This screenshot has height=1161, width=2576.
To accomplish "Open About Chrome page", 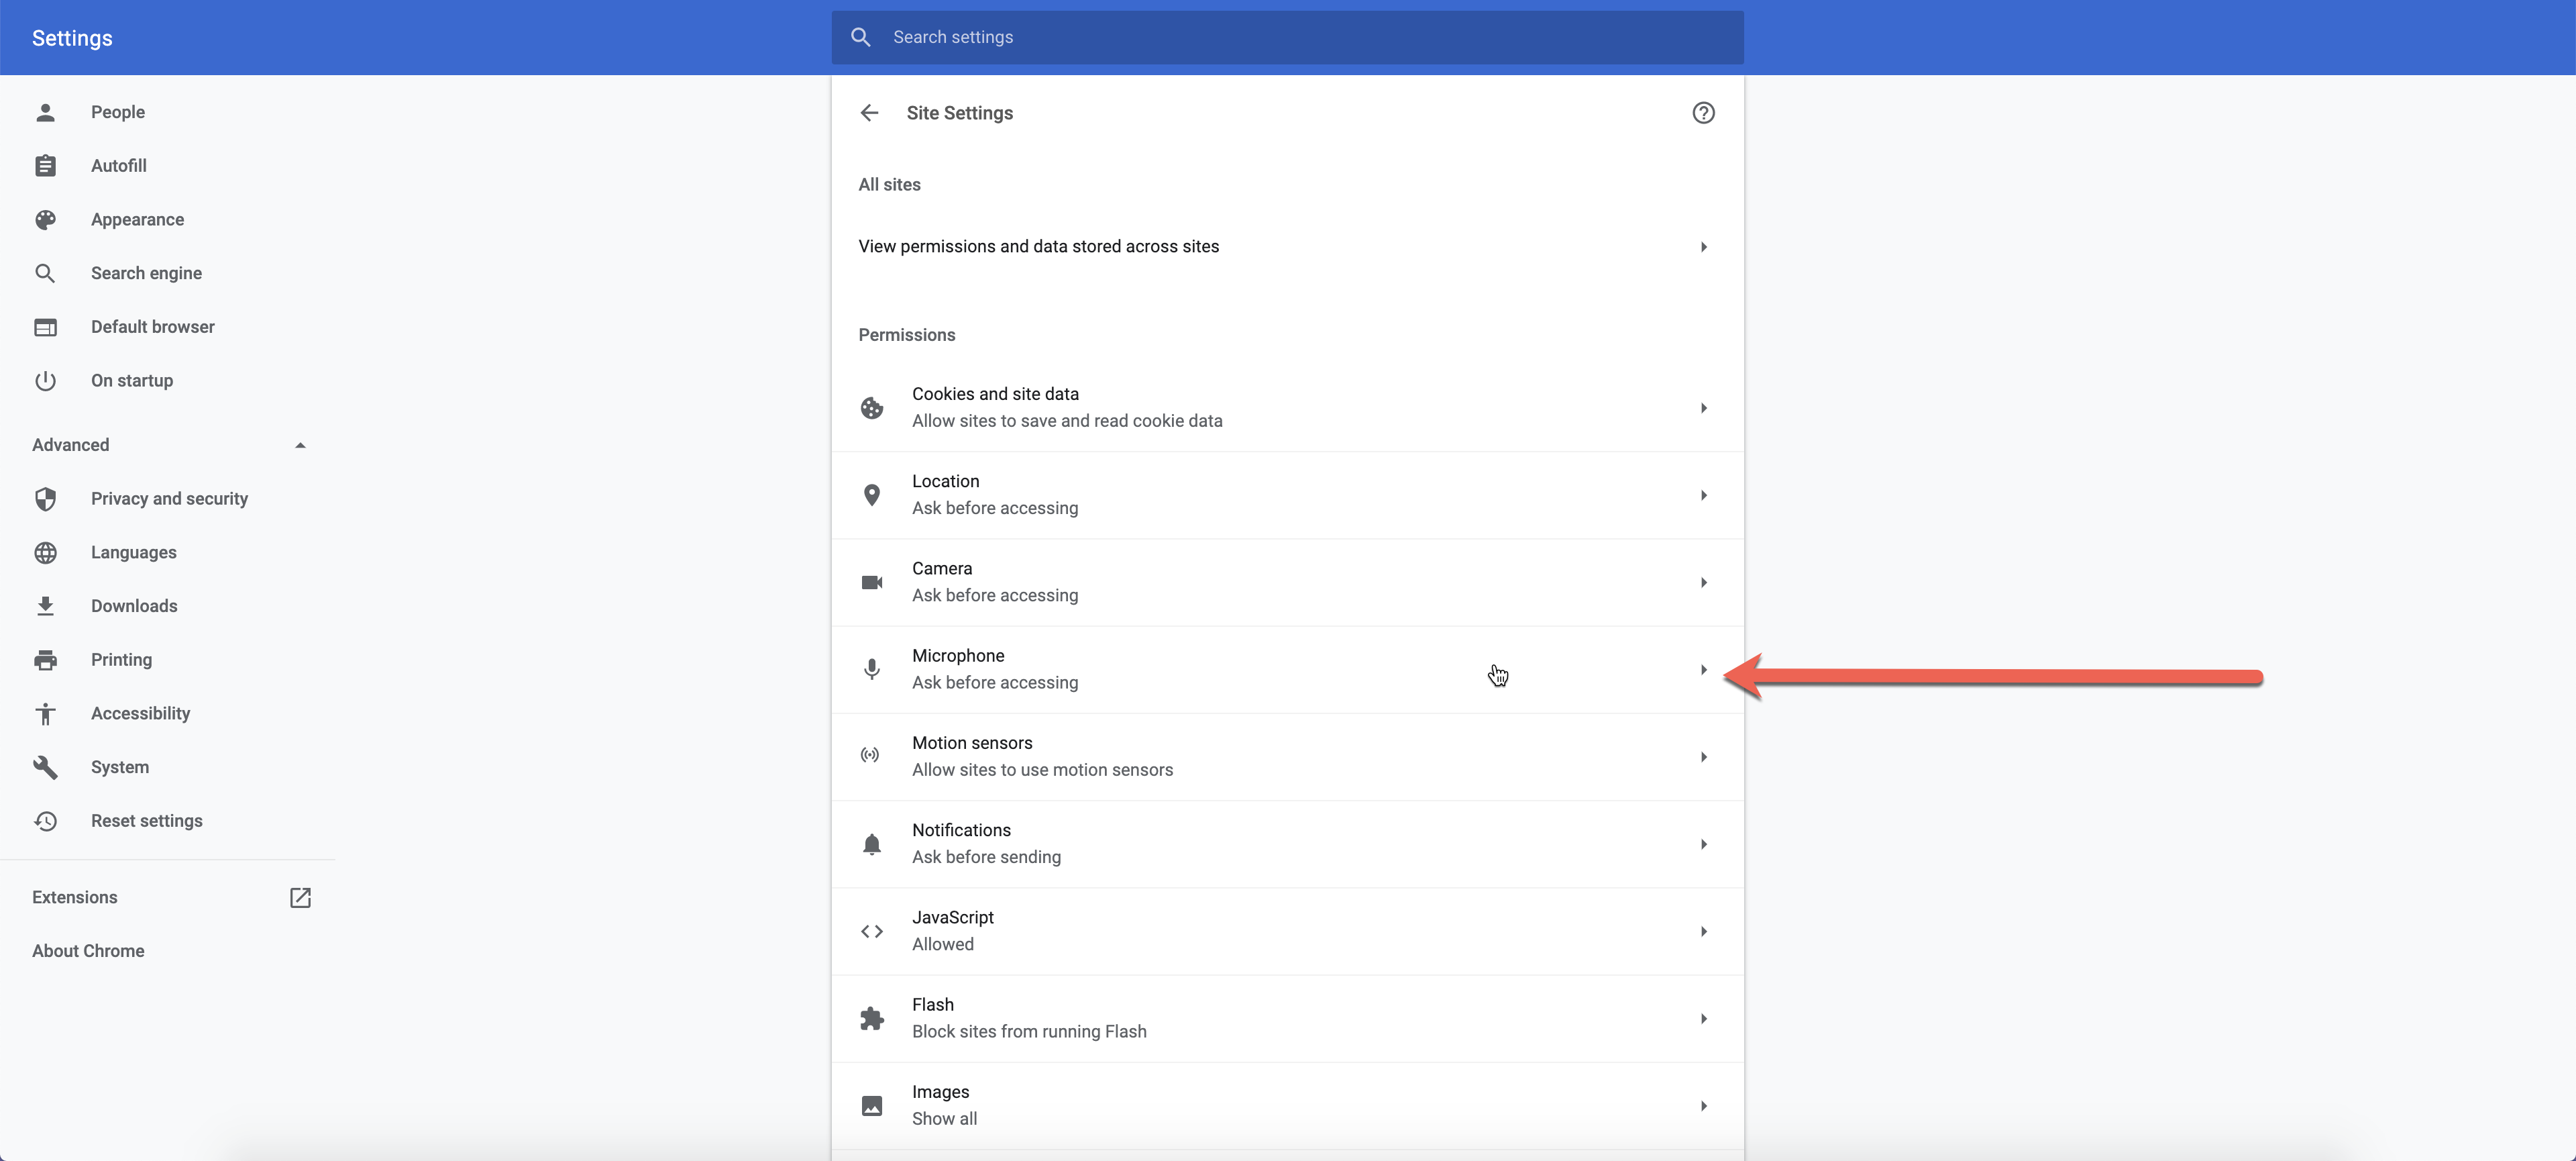I will pos(88,951).
